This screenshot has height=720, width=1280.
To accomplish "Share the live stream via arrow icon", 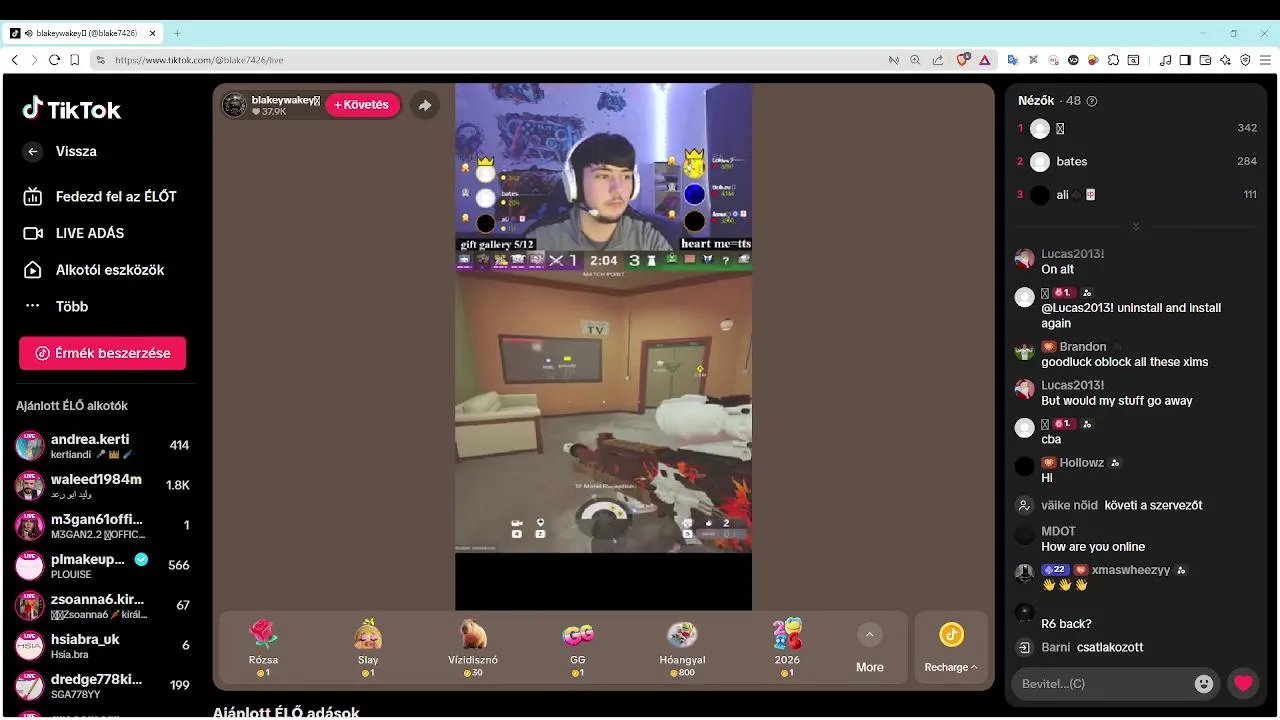I will pyautogui.click(x=425, y=105).
